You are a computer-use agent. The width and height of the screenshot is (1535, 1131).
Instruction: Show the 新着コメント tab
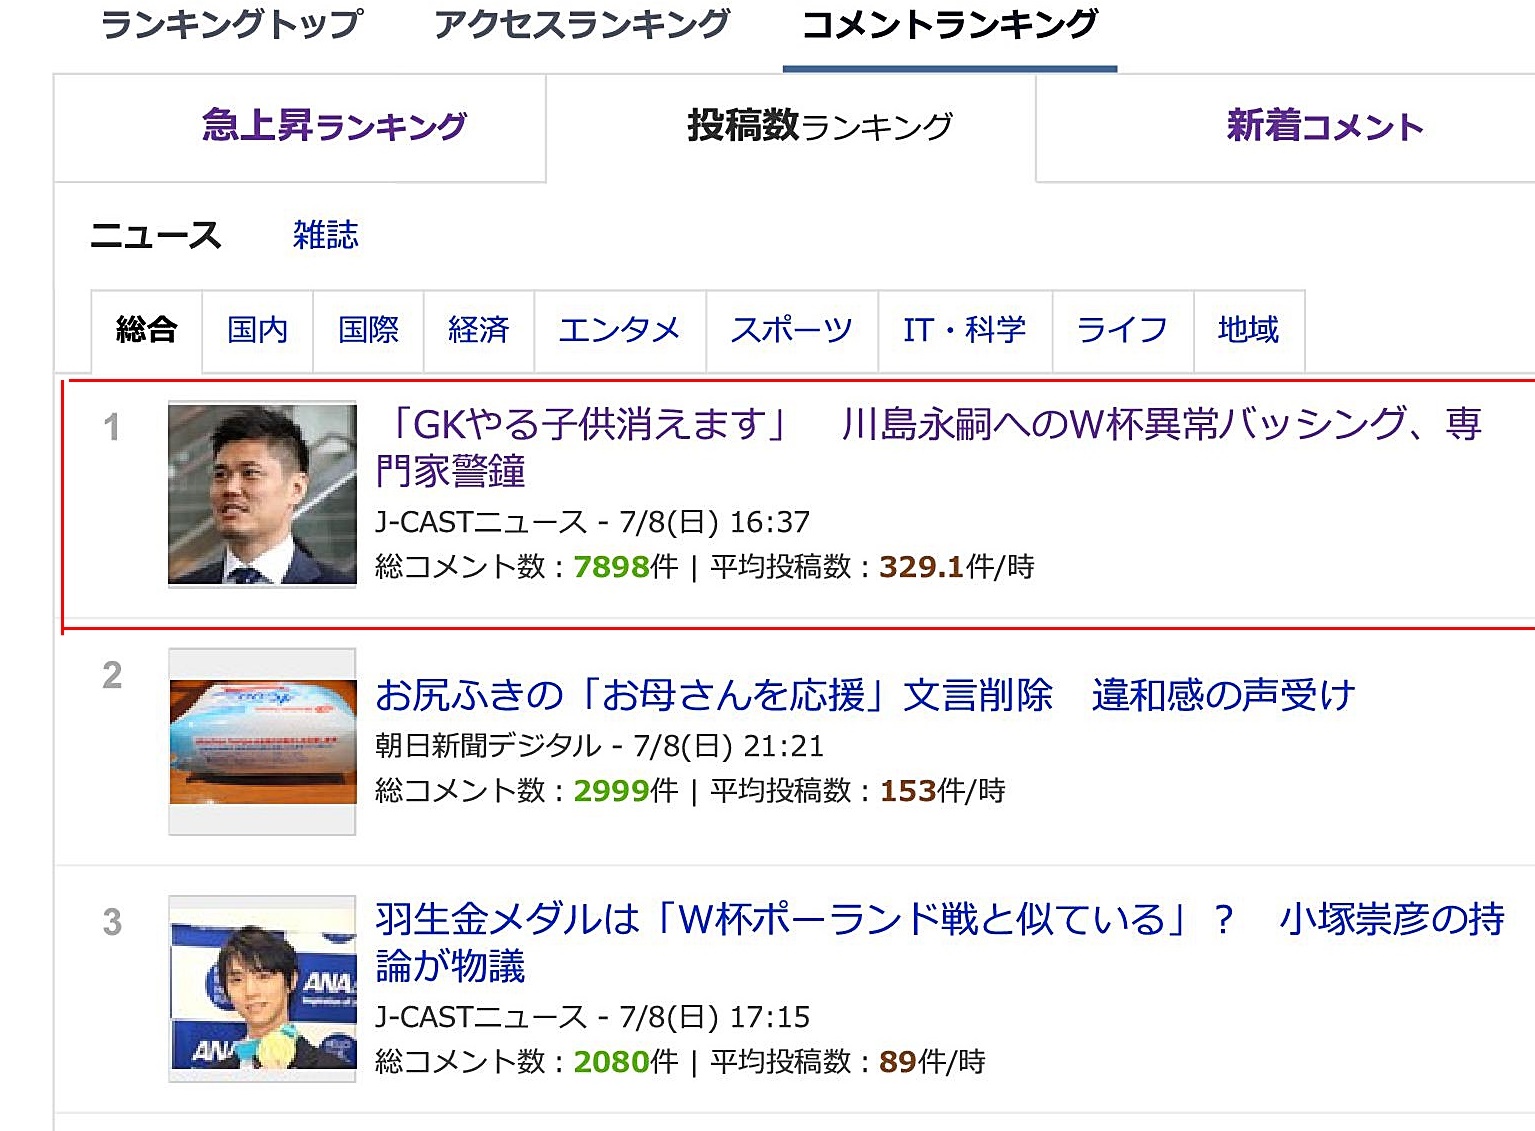(x=1324, y=127)
